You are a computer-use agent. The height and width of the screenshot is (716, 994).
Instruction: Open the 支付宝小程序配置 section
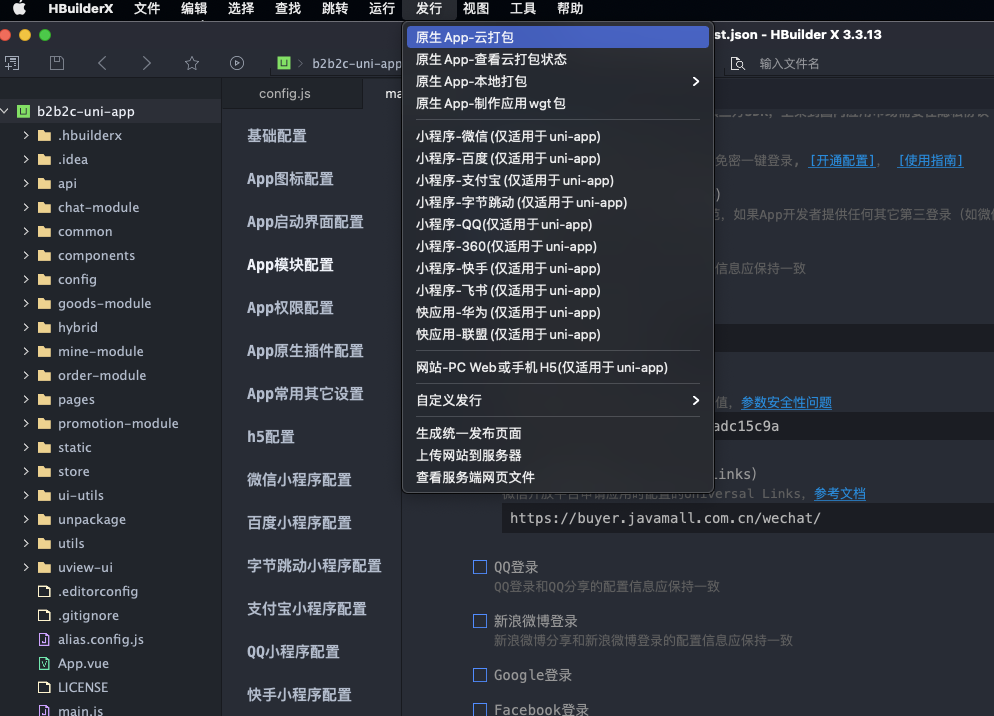(x=307, y=609)
